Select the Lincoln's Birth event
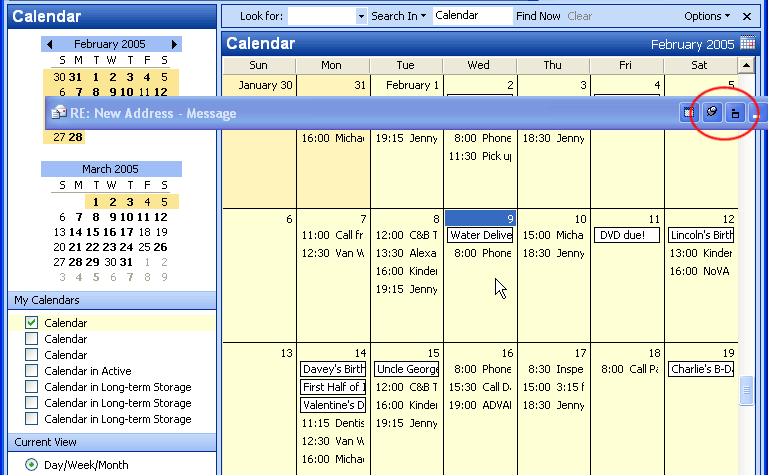 point(701,235)
